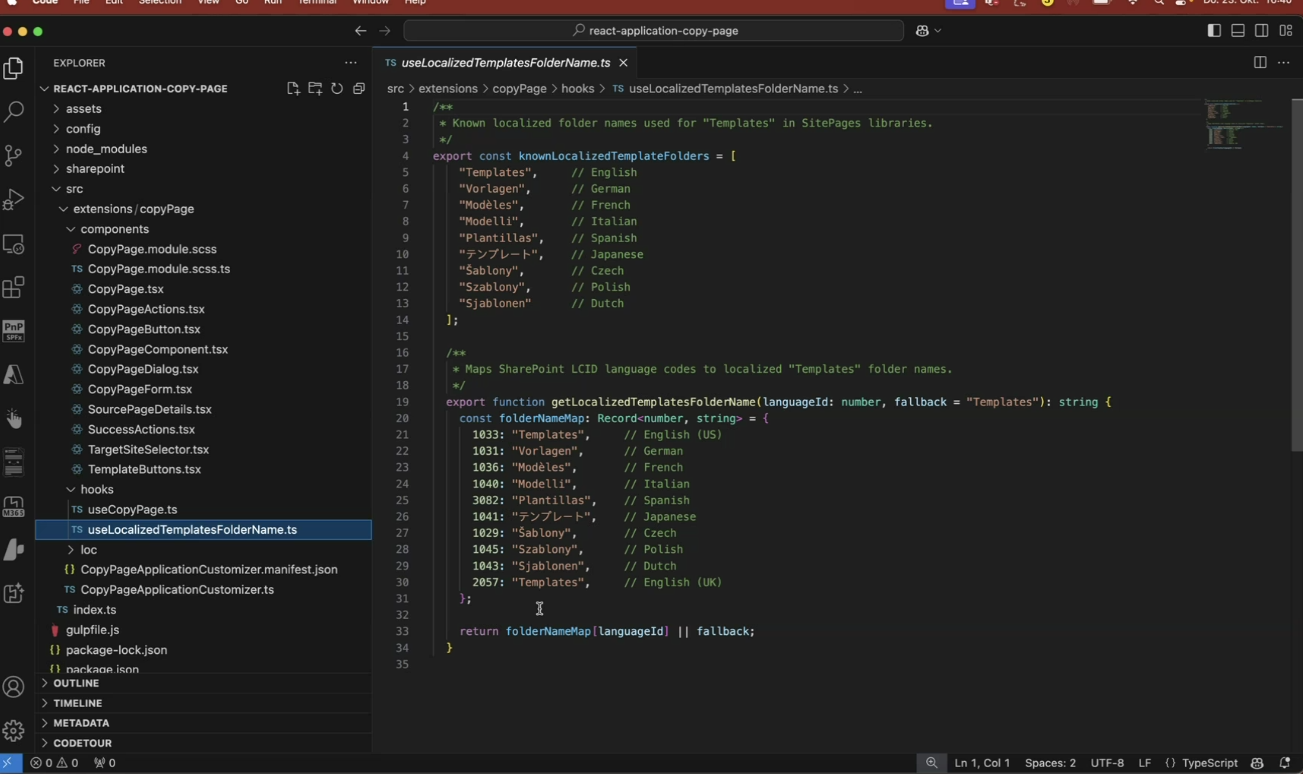Viewport: 1303px width, 774px height.
Task: Expand the node_modules folder
Action: (x=106, y=149)
